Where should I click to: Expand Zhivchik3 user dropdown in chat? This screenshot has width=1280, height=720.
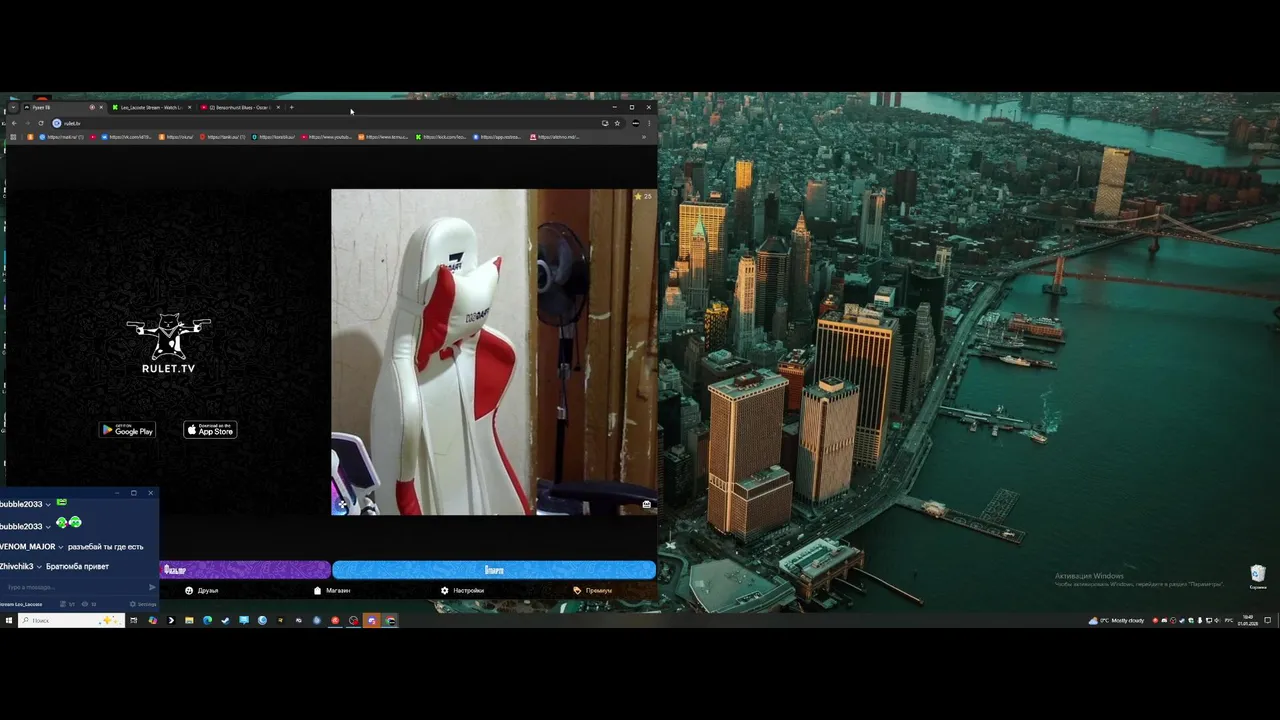click(x=40, y=567)
